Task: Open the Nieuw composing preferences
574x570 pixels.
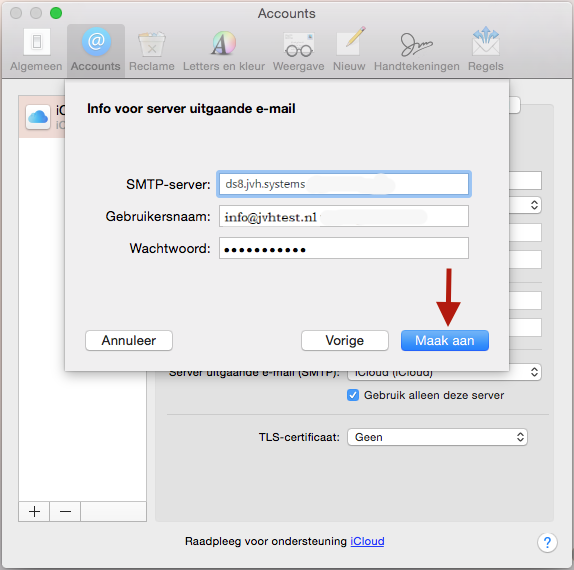Action: [x=349, y=50]
